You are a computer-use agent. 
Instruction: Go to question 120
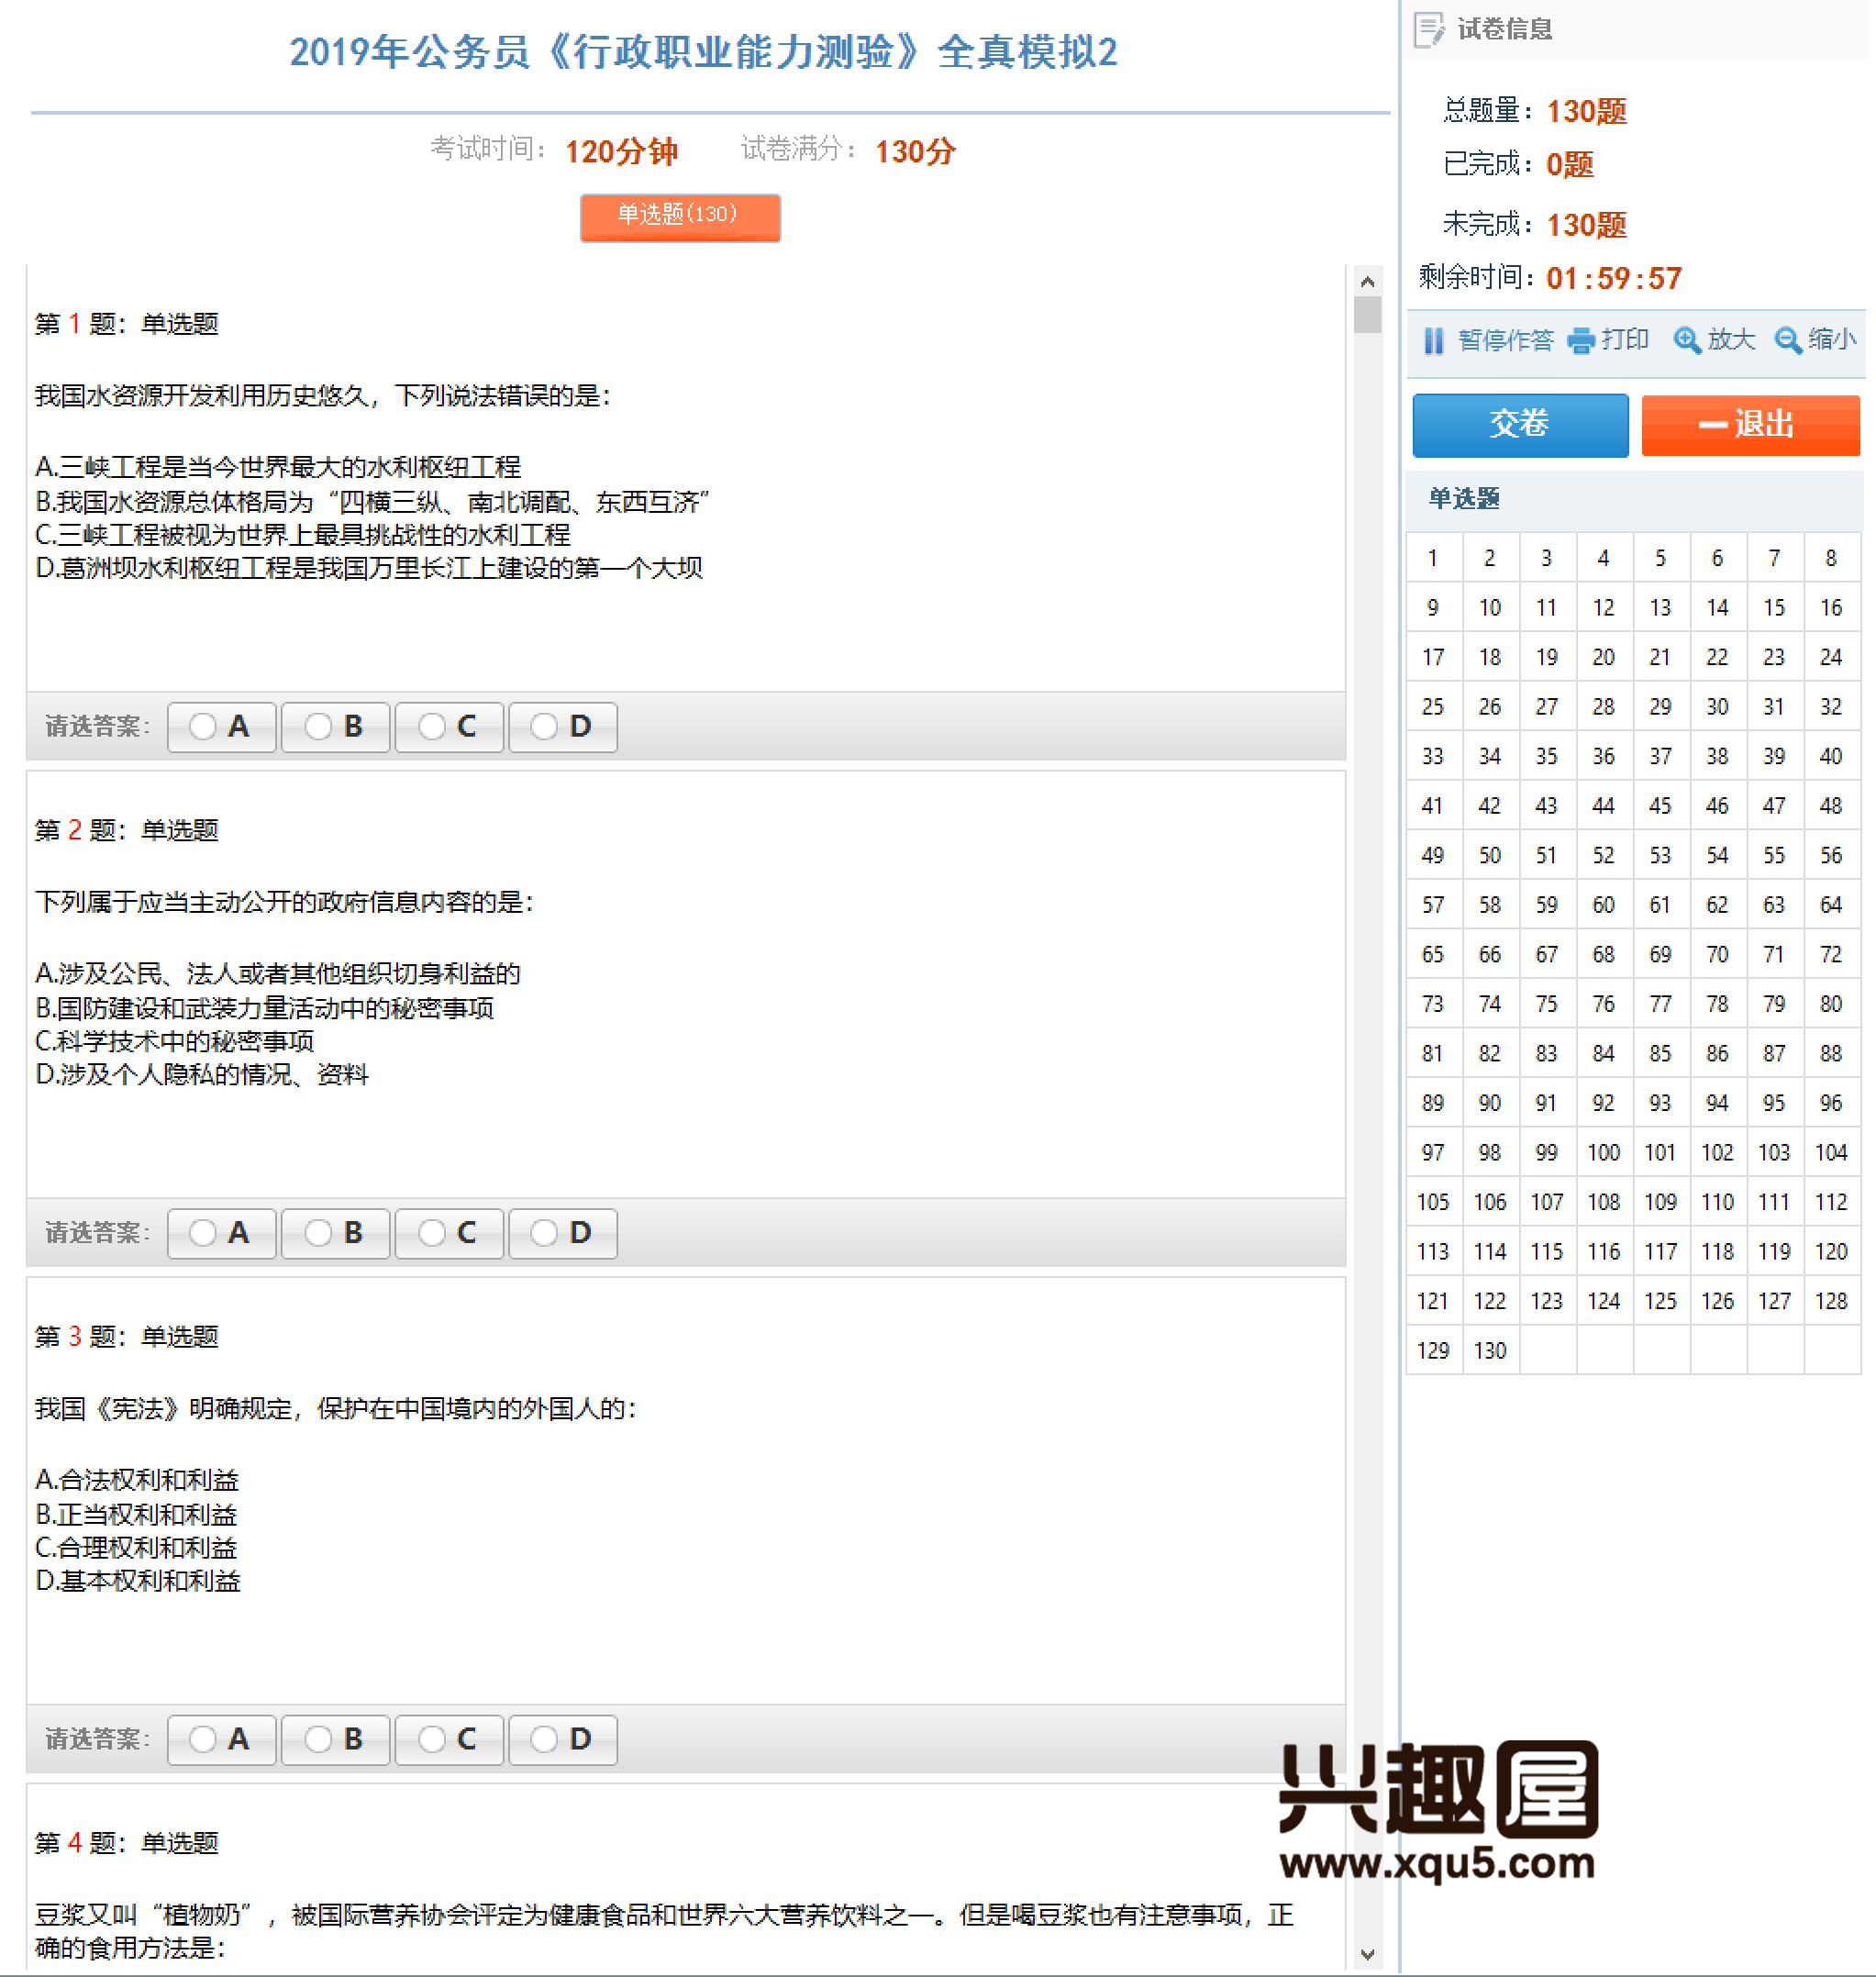(1831, 1251)
